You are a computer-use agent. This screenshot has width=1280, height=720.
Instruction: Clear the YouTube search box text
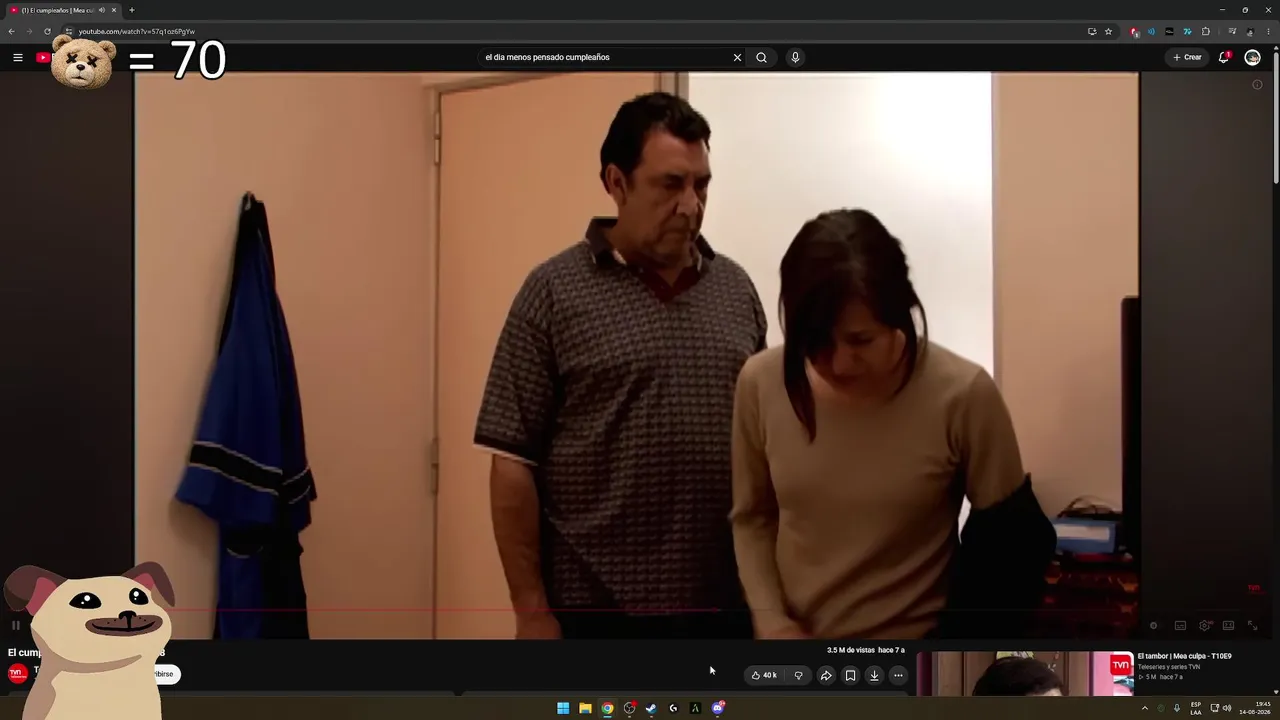coord(737,57)
